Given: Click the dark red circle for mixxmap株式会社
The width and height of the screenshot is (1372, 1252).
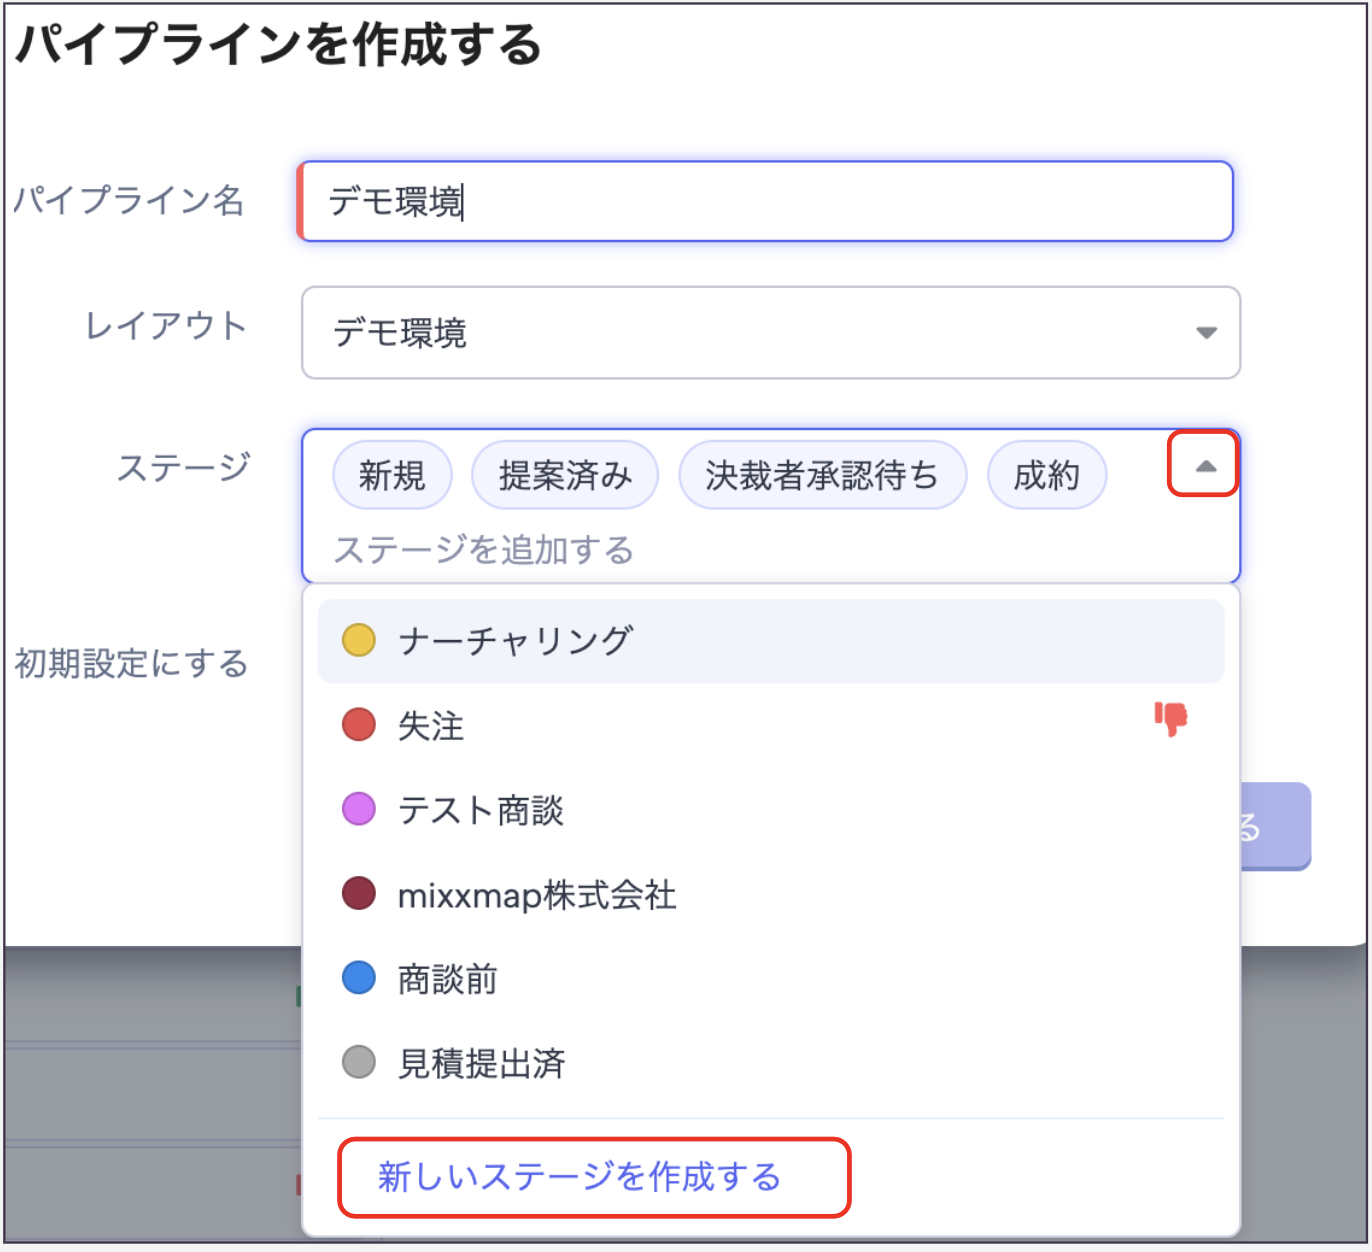Looking at the screenshot, I should [359, 894].
